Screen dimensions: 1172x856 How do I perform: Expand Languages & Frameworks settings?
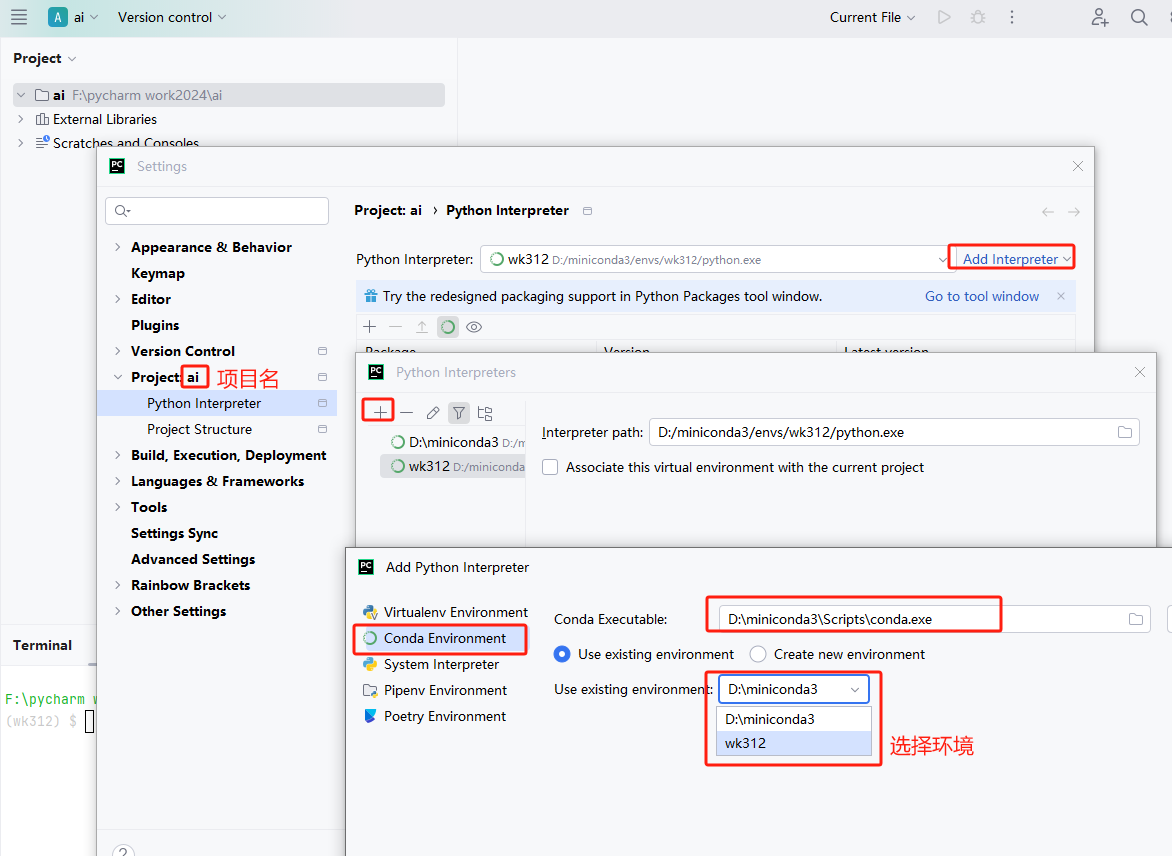(x=117, y=481)
